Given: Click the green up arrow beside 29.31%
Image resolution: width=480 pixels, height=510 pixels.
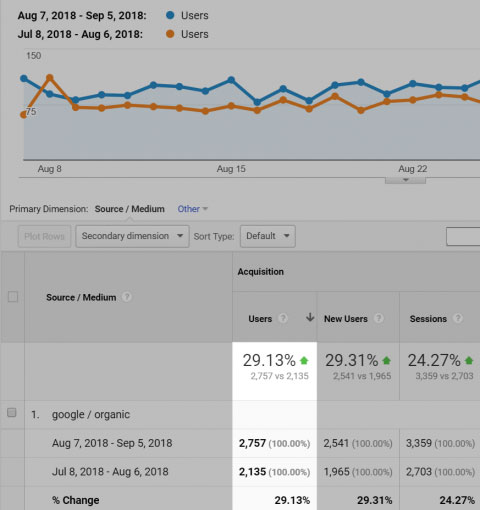Looking at the screenshot, I should tap(386, 360).
